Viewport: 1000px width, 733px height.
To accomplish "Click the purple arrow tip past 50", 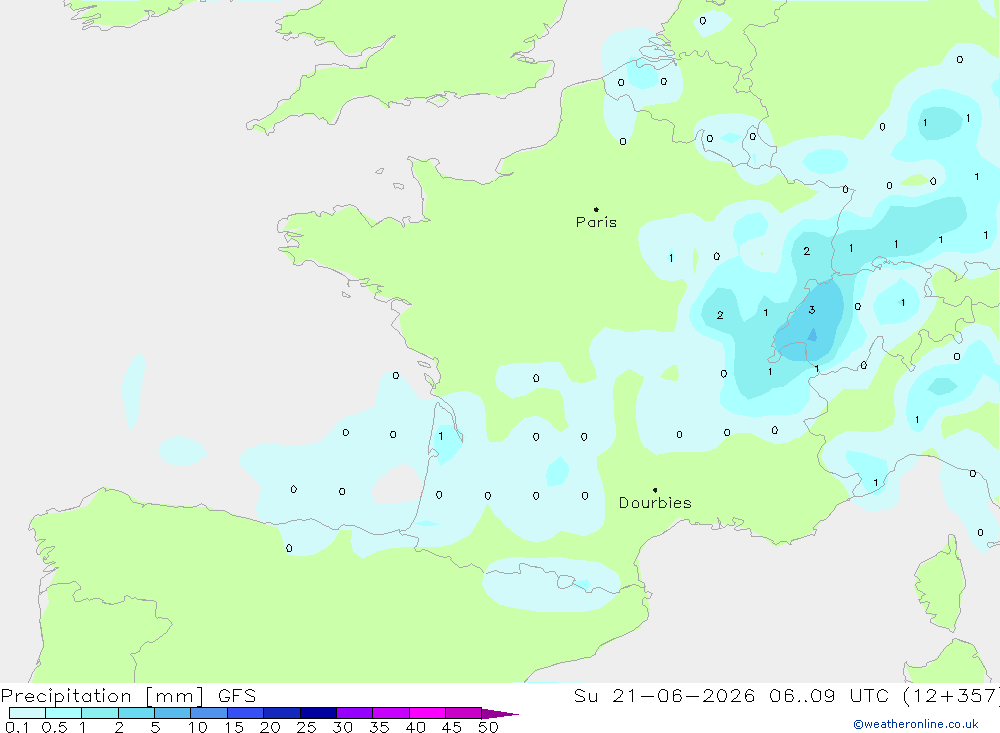I will (500, 713).
